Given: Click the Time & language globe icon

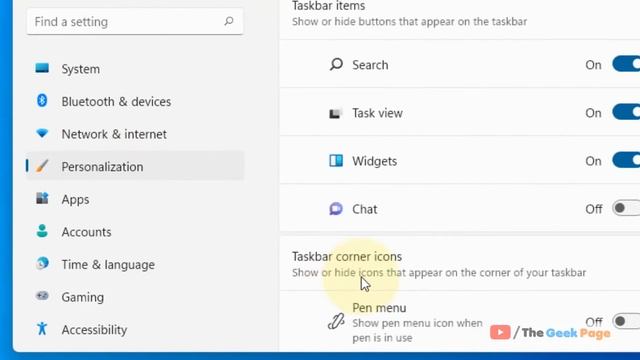Looking at the screenshot, I should click(x=42, y=264).
